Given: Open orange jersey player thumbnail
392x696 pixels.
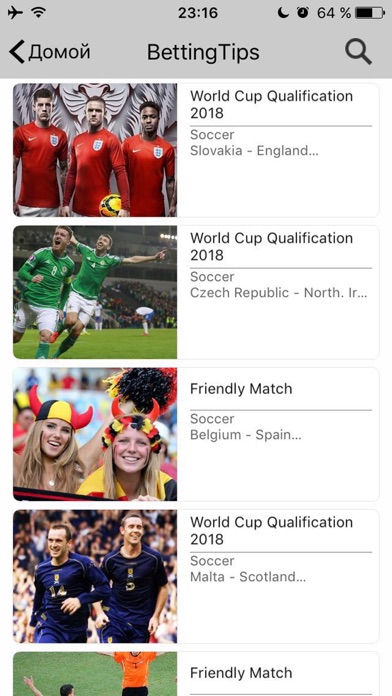Looking at the screenshot, I should (x=95, y=674).
